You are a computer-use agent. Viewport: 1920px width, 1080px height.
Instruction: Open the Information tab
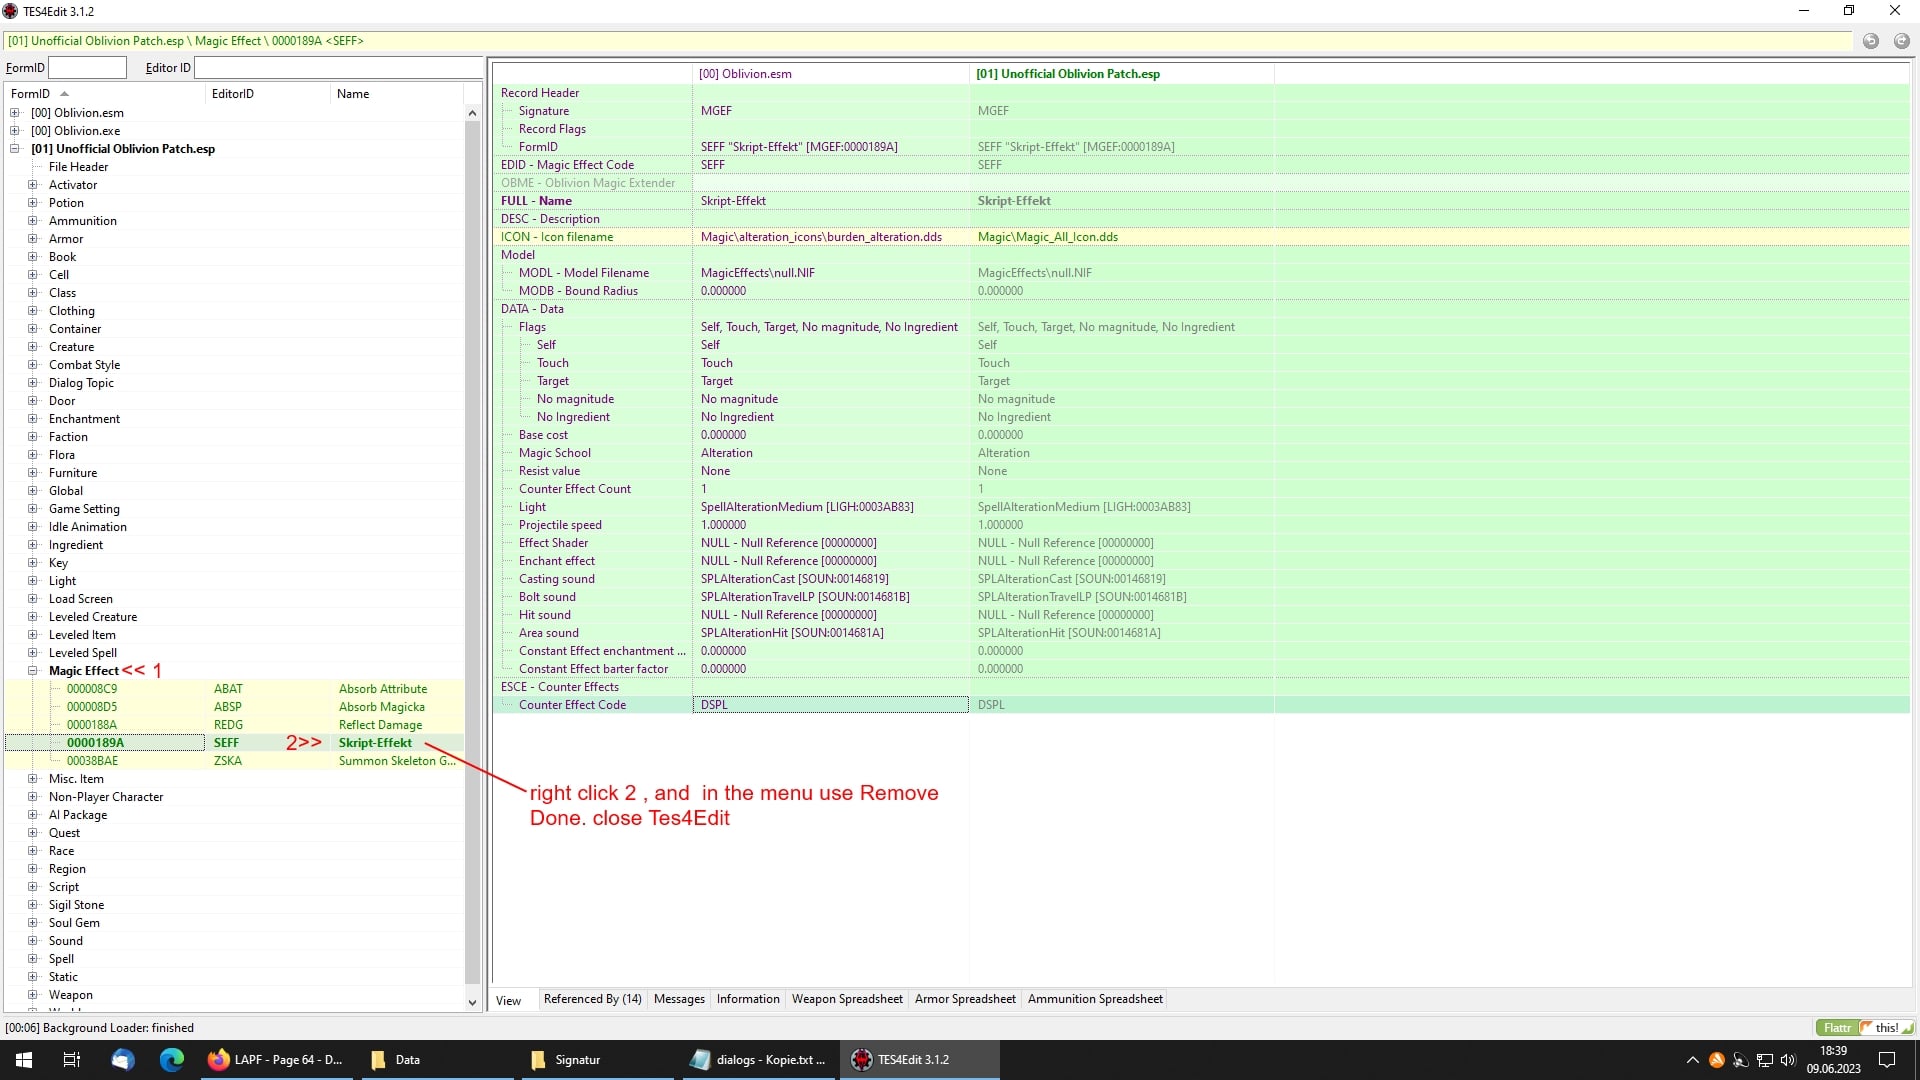tap(747, 999)
